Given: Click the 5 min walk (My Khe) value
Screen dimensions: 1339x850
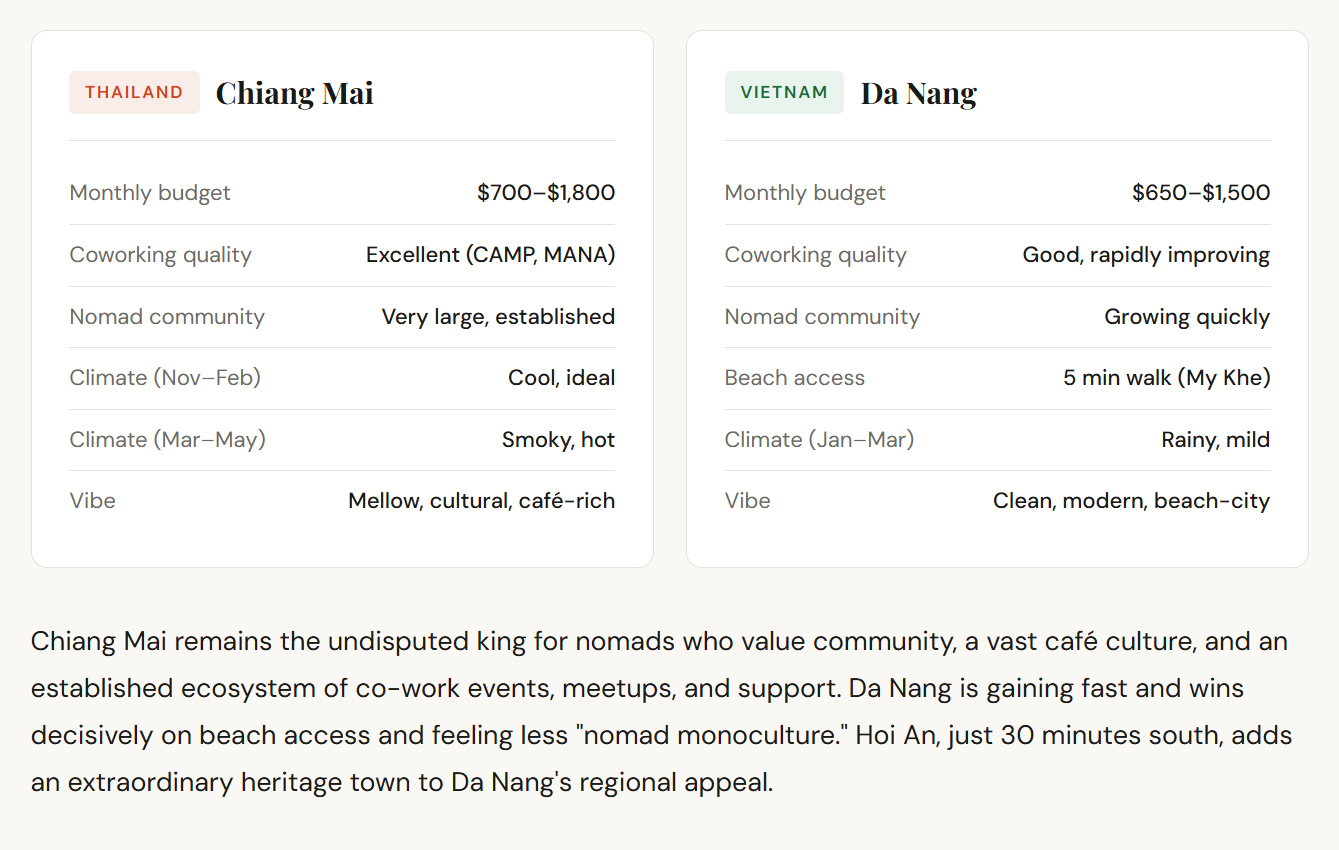Looking at the screenshot, I should [x=1166, y=378].
